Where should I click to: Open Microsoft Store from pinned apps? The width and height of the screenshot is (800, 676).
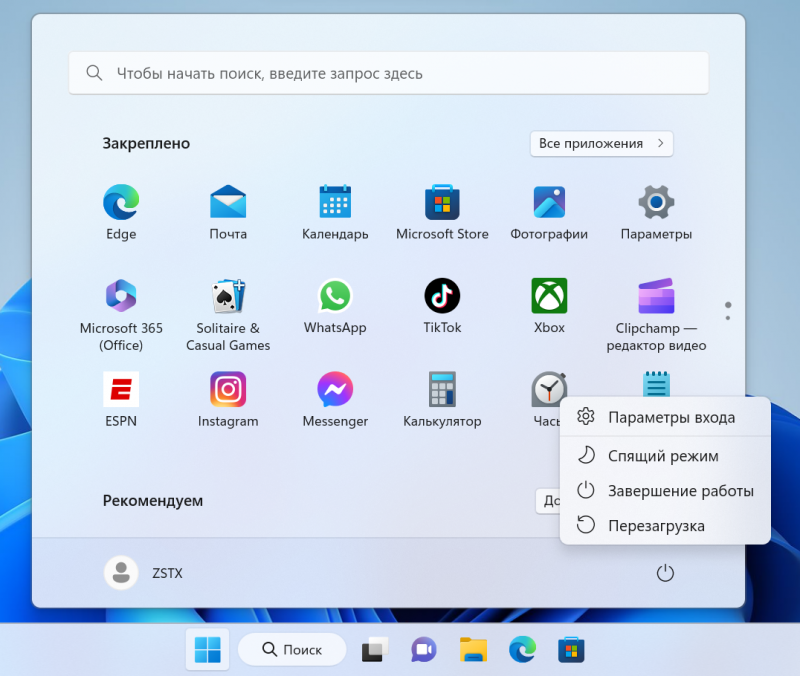pos(442,213)
